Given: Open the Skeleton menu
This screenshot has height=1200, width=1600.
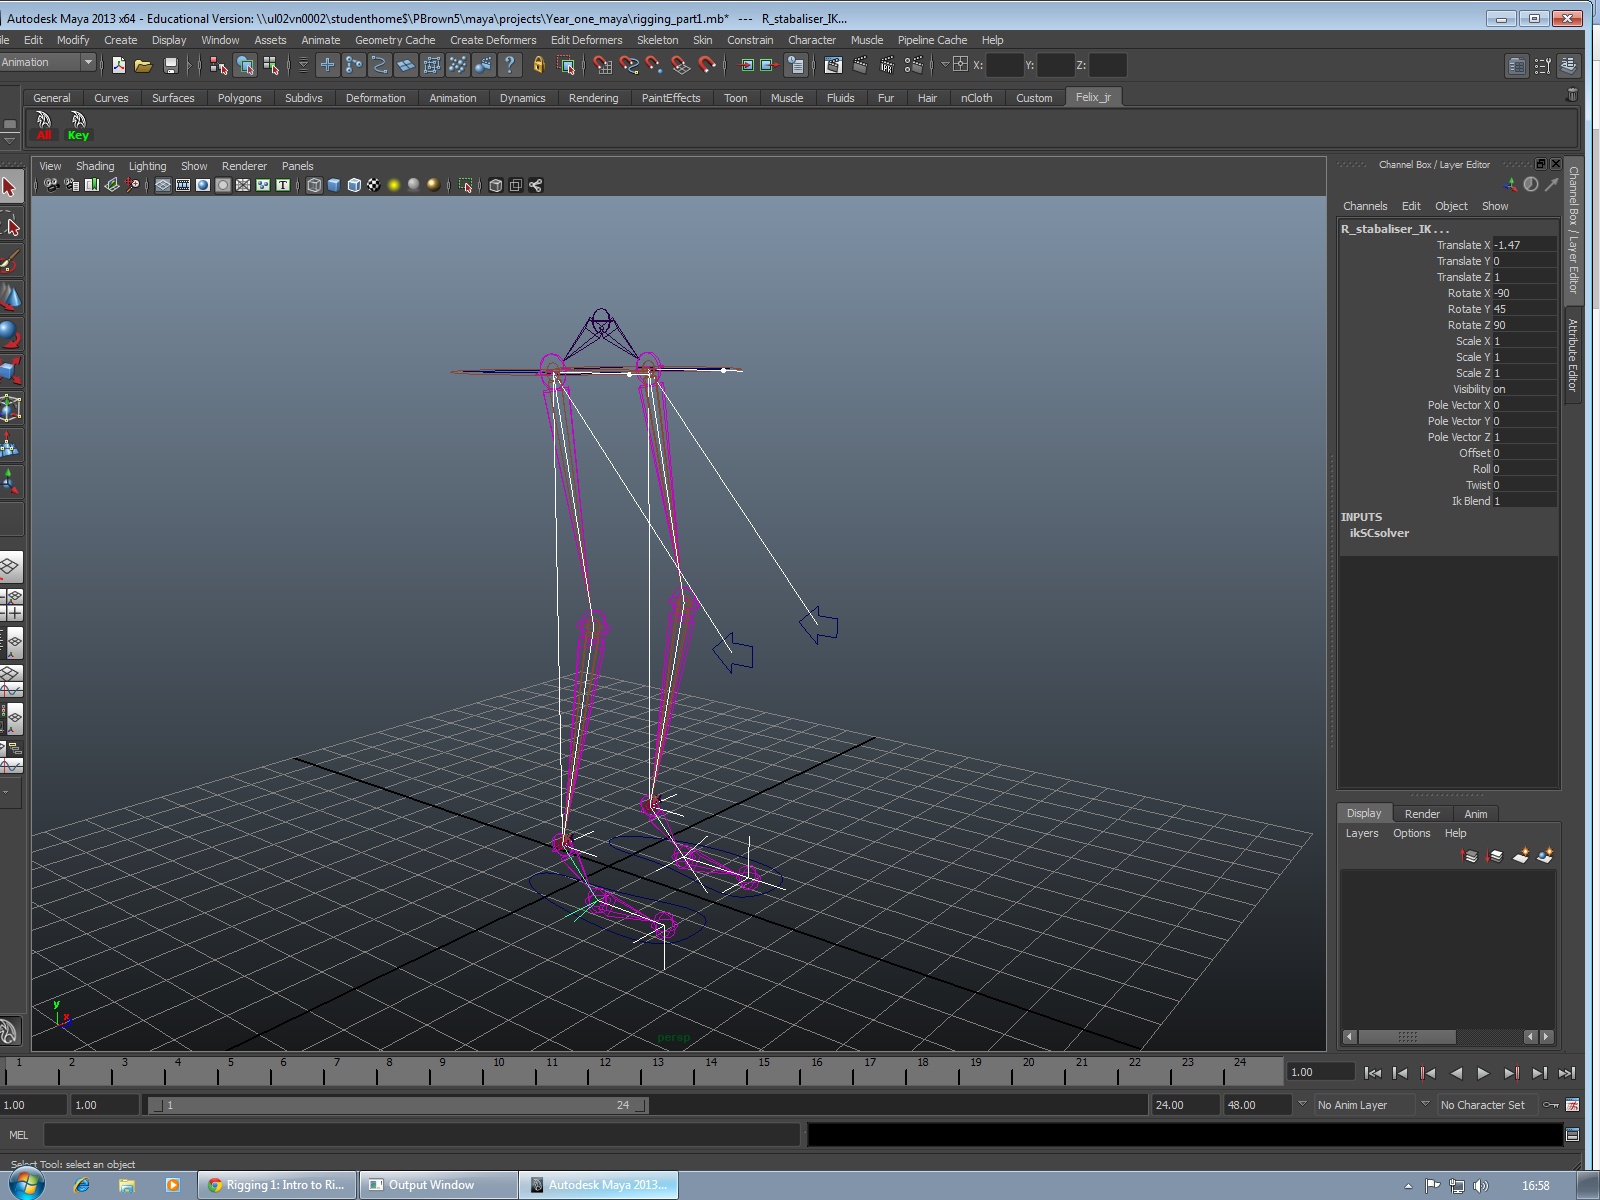Looking at the screenshot, I should (x=657, y=40).
